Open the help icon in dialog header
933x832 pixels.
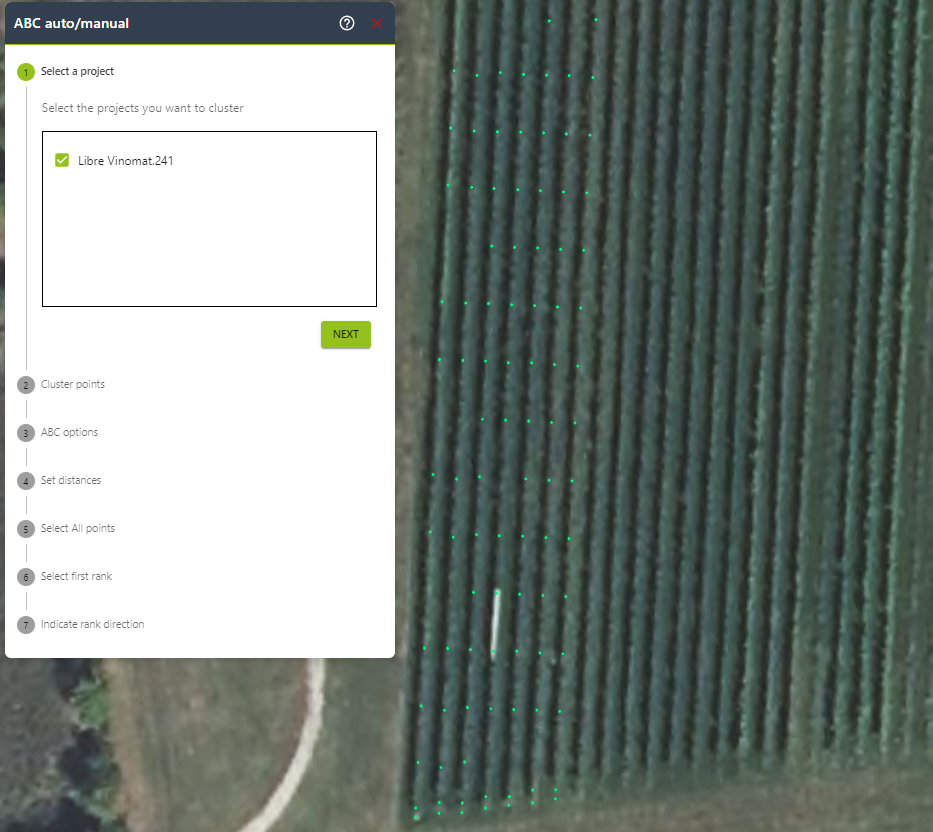(347, 23)
